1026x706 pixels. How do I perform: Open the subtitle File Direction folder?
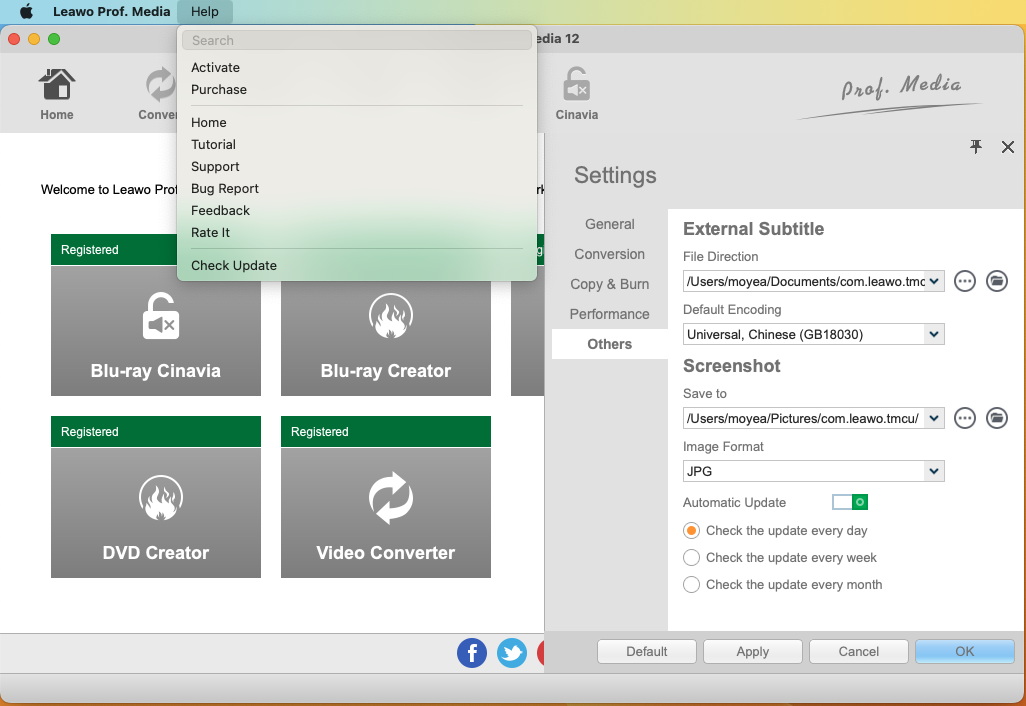click(x=997, y=281)
